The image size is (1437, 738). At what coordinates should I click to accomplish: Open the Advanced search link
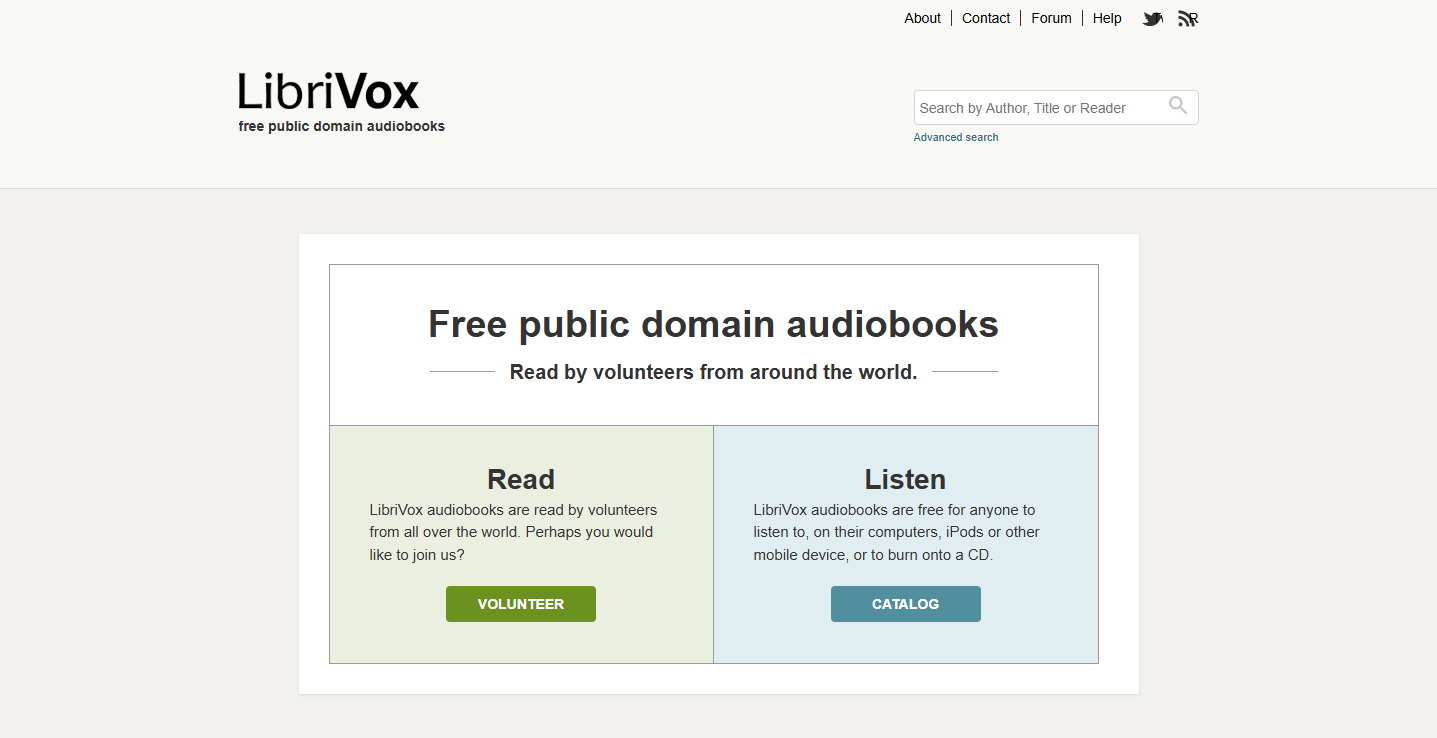[955, 137]
